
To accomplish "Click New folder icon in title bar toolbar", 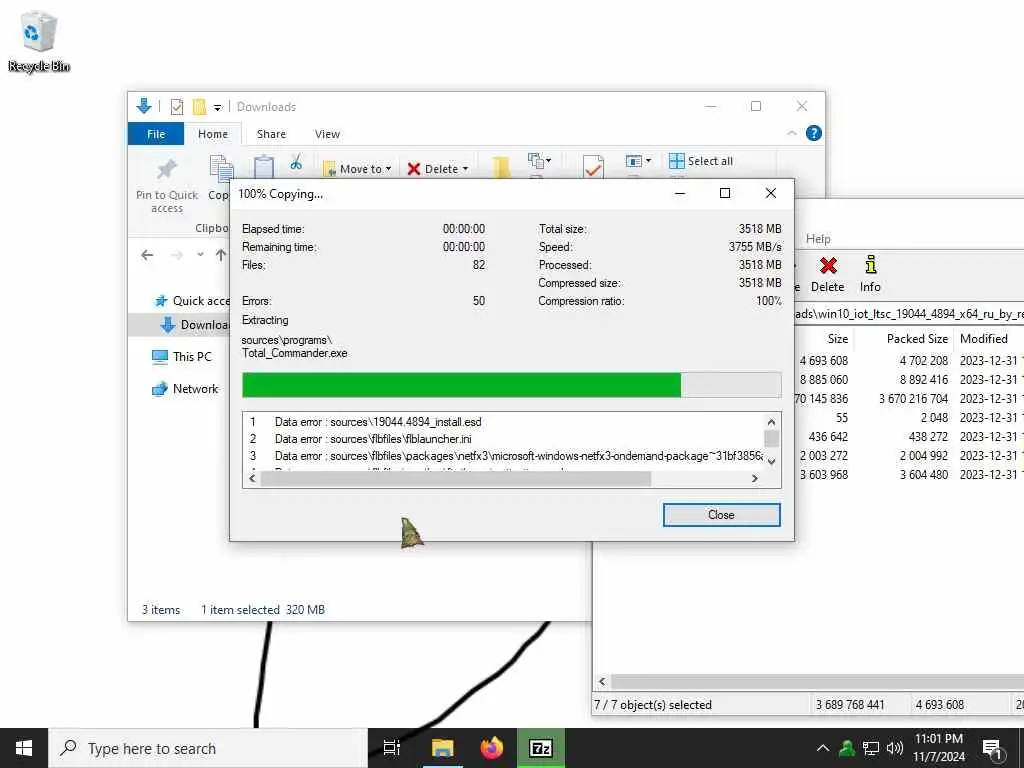I will [x=199, y=106].
